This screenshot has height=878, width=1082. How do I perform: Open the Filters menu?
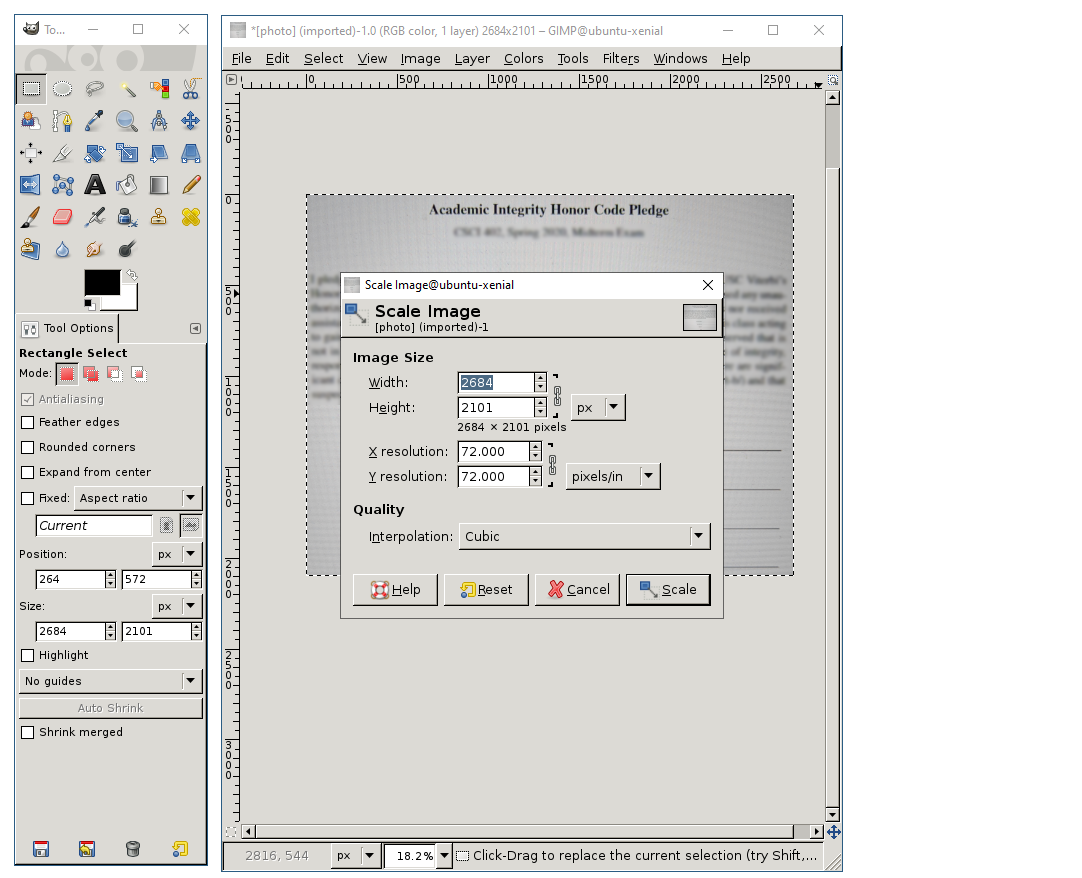click(x=620, y=59)
